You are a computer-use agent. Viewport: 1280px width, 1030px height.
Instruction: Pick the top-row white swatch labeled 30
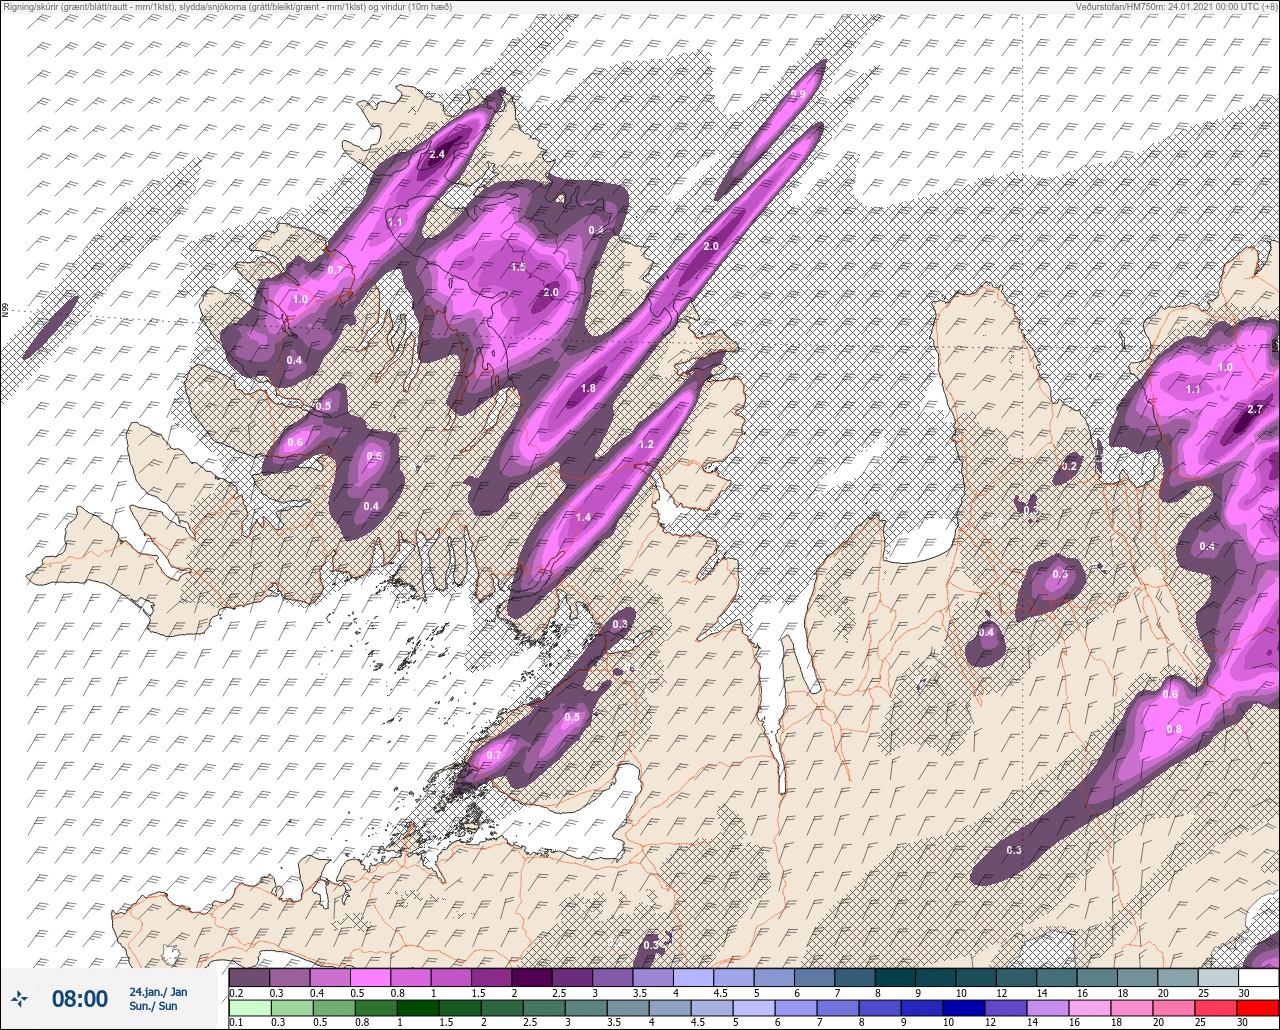1259,977
